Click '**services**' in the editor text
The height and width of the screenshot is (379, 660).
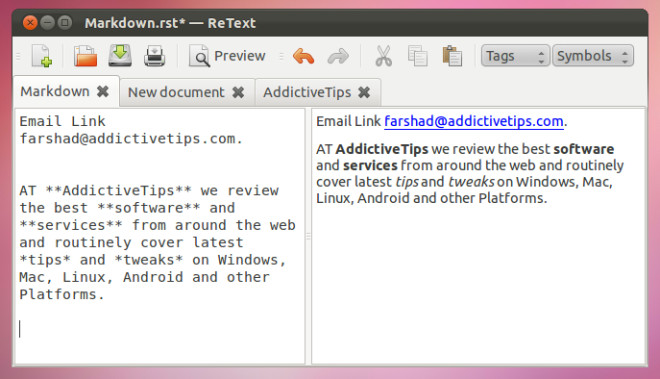(71, 225)
